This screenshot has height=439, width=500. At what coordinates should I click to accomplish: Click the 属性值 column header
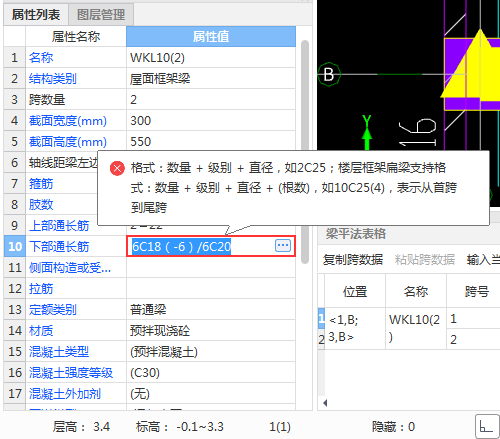pos(211,36)
